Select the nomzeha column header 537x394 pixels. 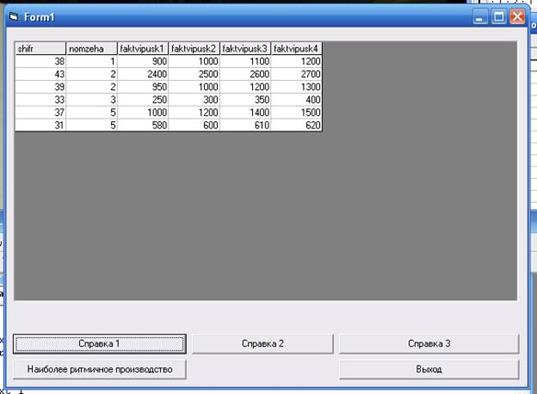coord(91,49)
